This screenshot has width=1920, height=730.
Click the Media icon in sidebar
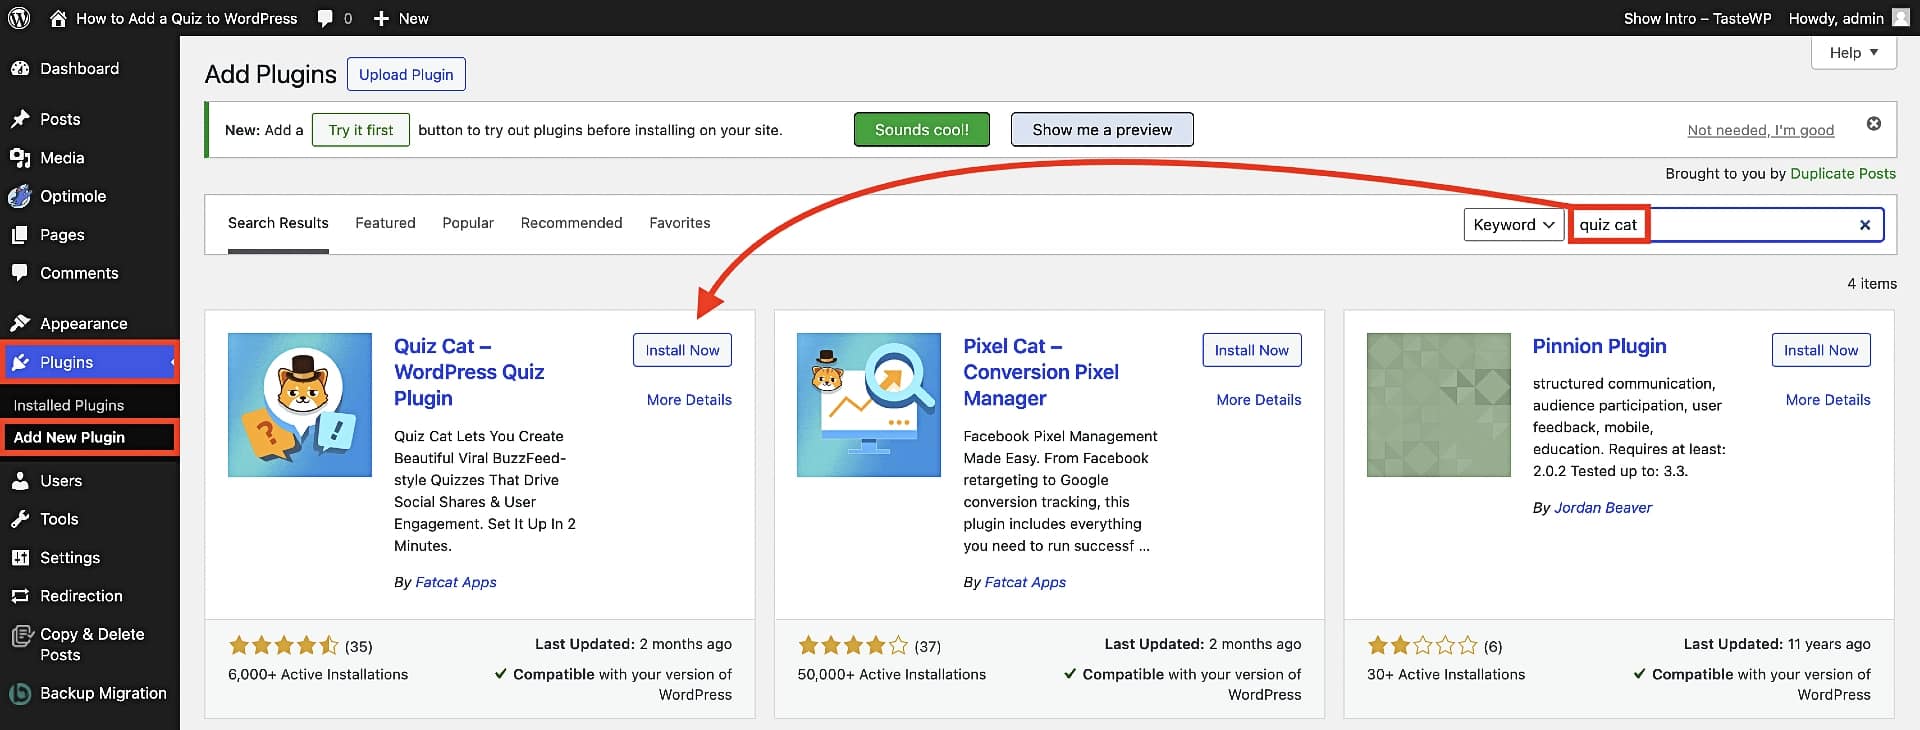coord(20,158)
